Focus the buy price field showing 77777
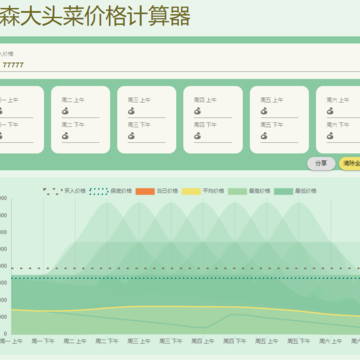The height and width of the screenshot is (360, 360). 180,65
